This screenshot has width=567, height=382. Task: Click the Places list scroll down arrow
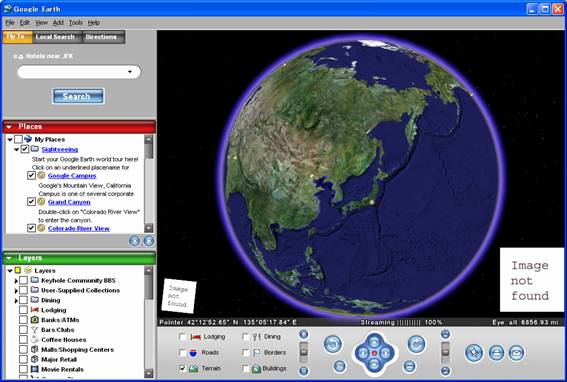pos(149,228)
